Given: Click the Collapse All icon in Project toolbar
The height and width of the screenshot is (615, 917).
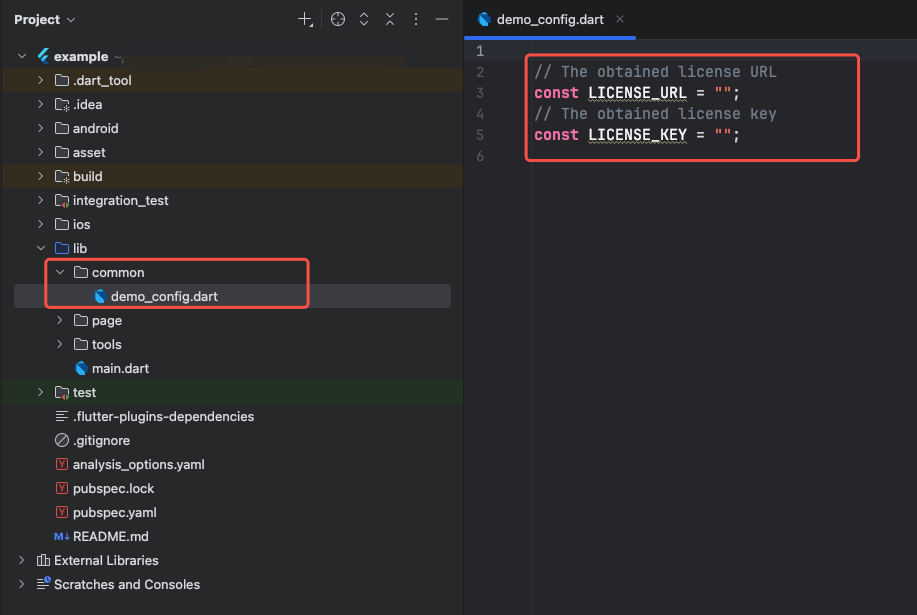Looking at the screenshot, I should (x=390, y=20).
